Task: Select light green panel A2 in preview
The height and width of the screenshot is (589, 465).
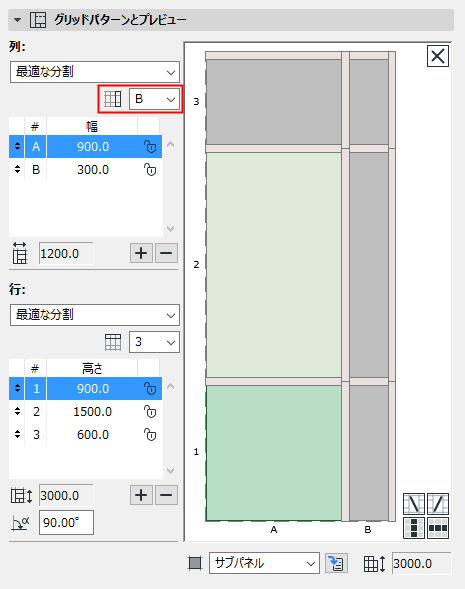Action: [274, 265]
